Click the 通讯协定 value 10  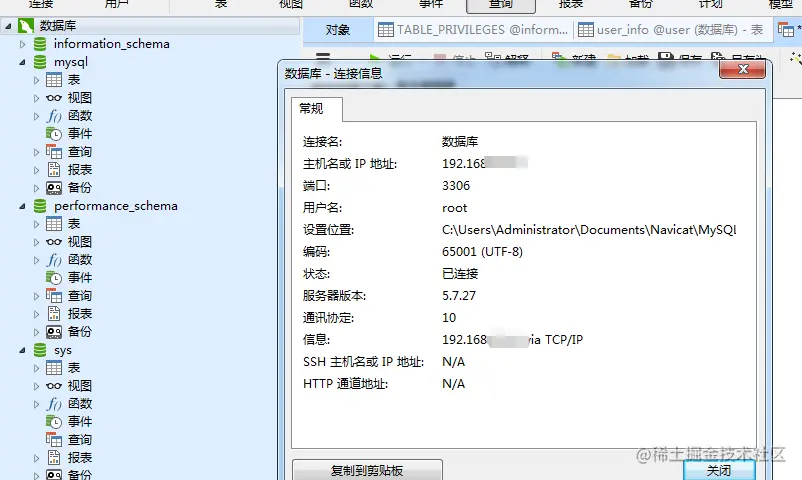[449, 318]
